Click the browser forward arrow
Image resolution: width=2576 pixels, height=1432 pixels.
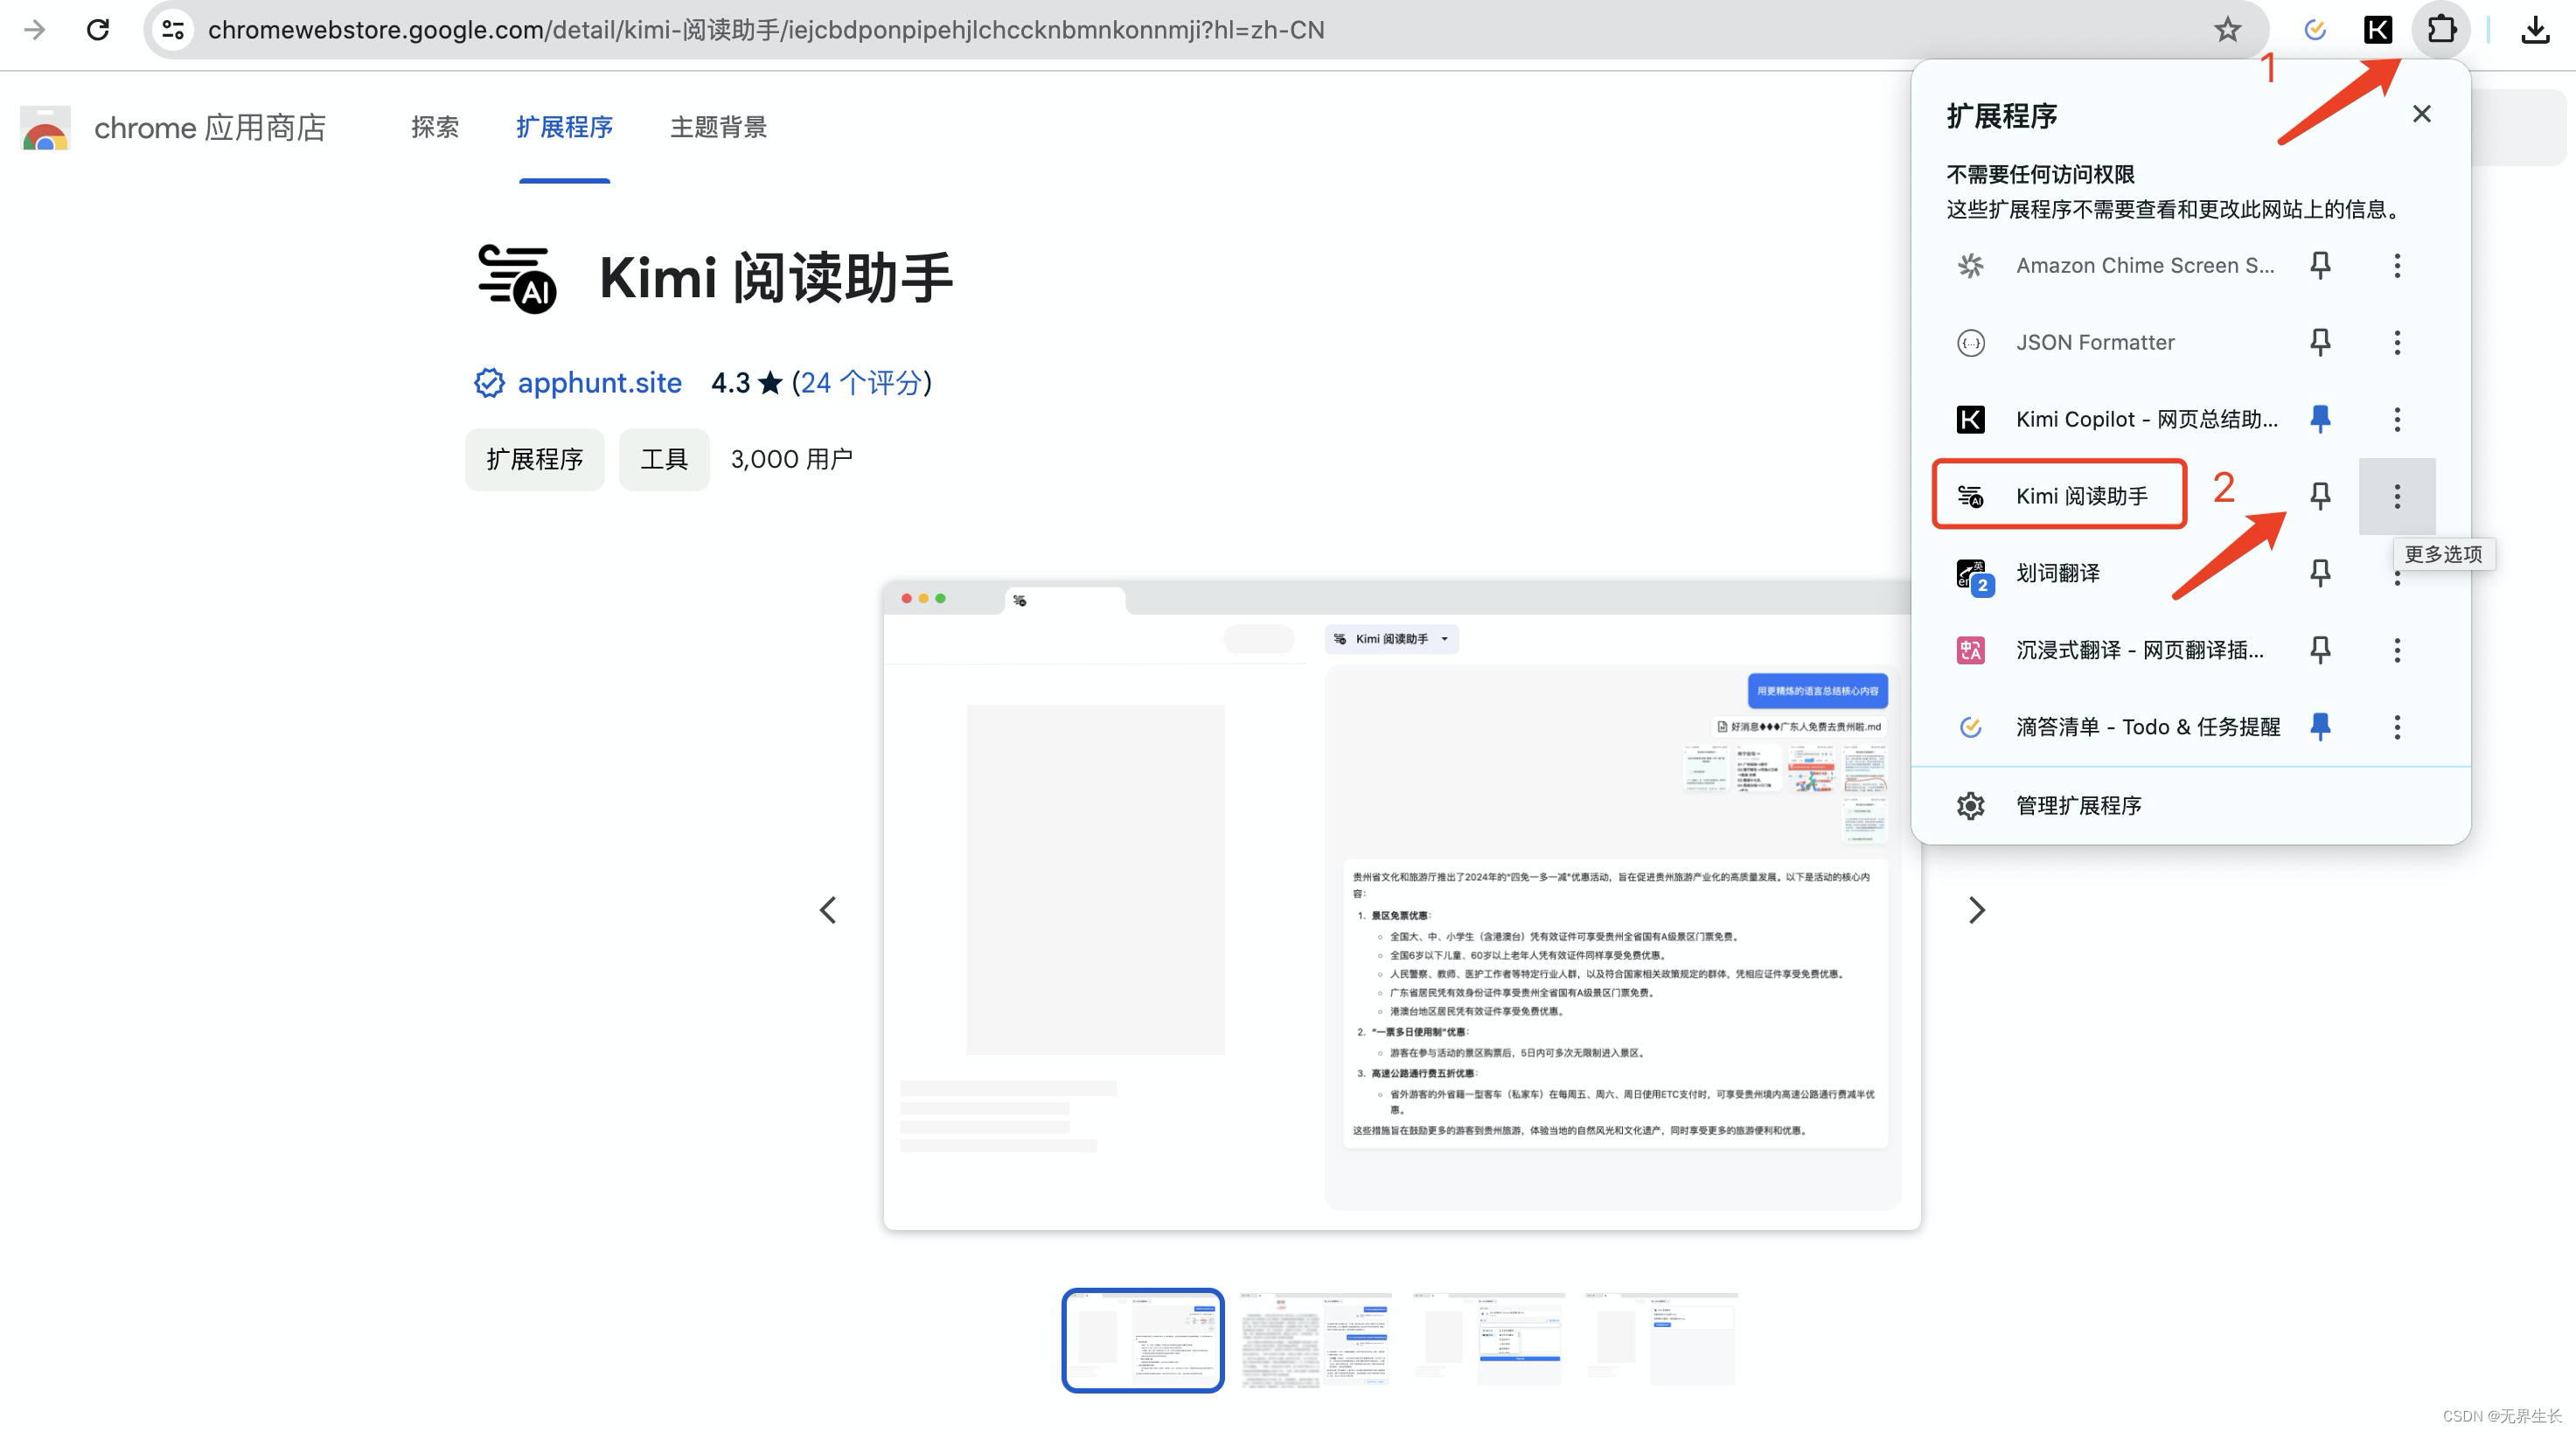35,30
